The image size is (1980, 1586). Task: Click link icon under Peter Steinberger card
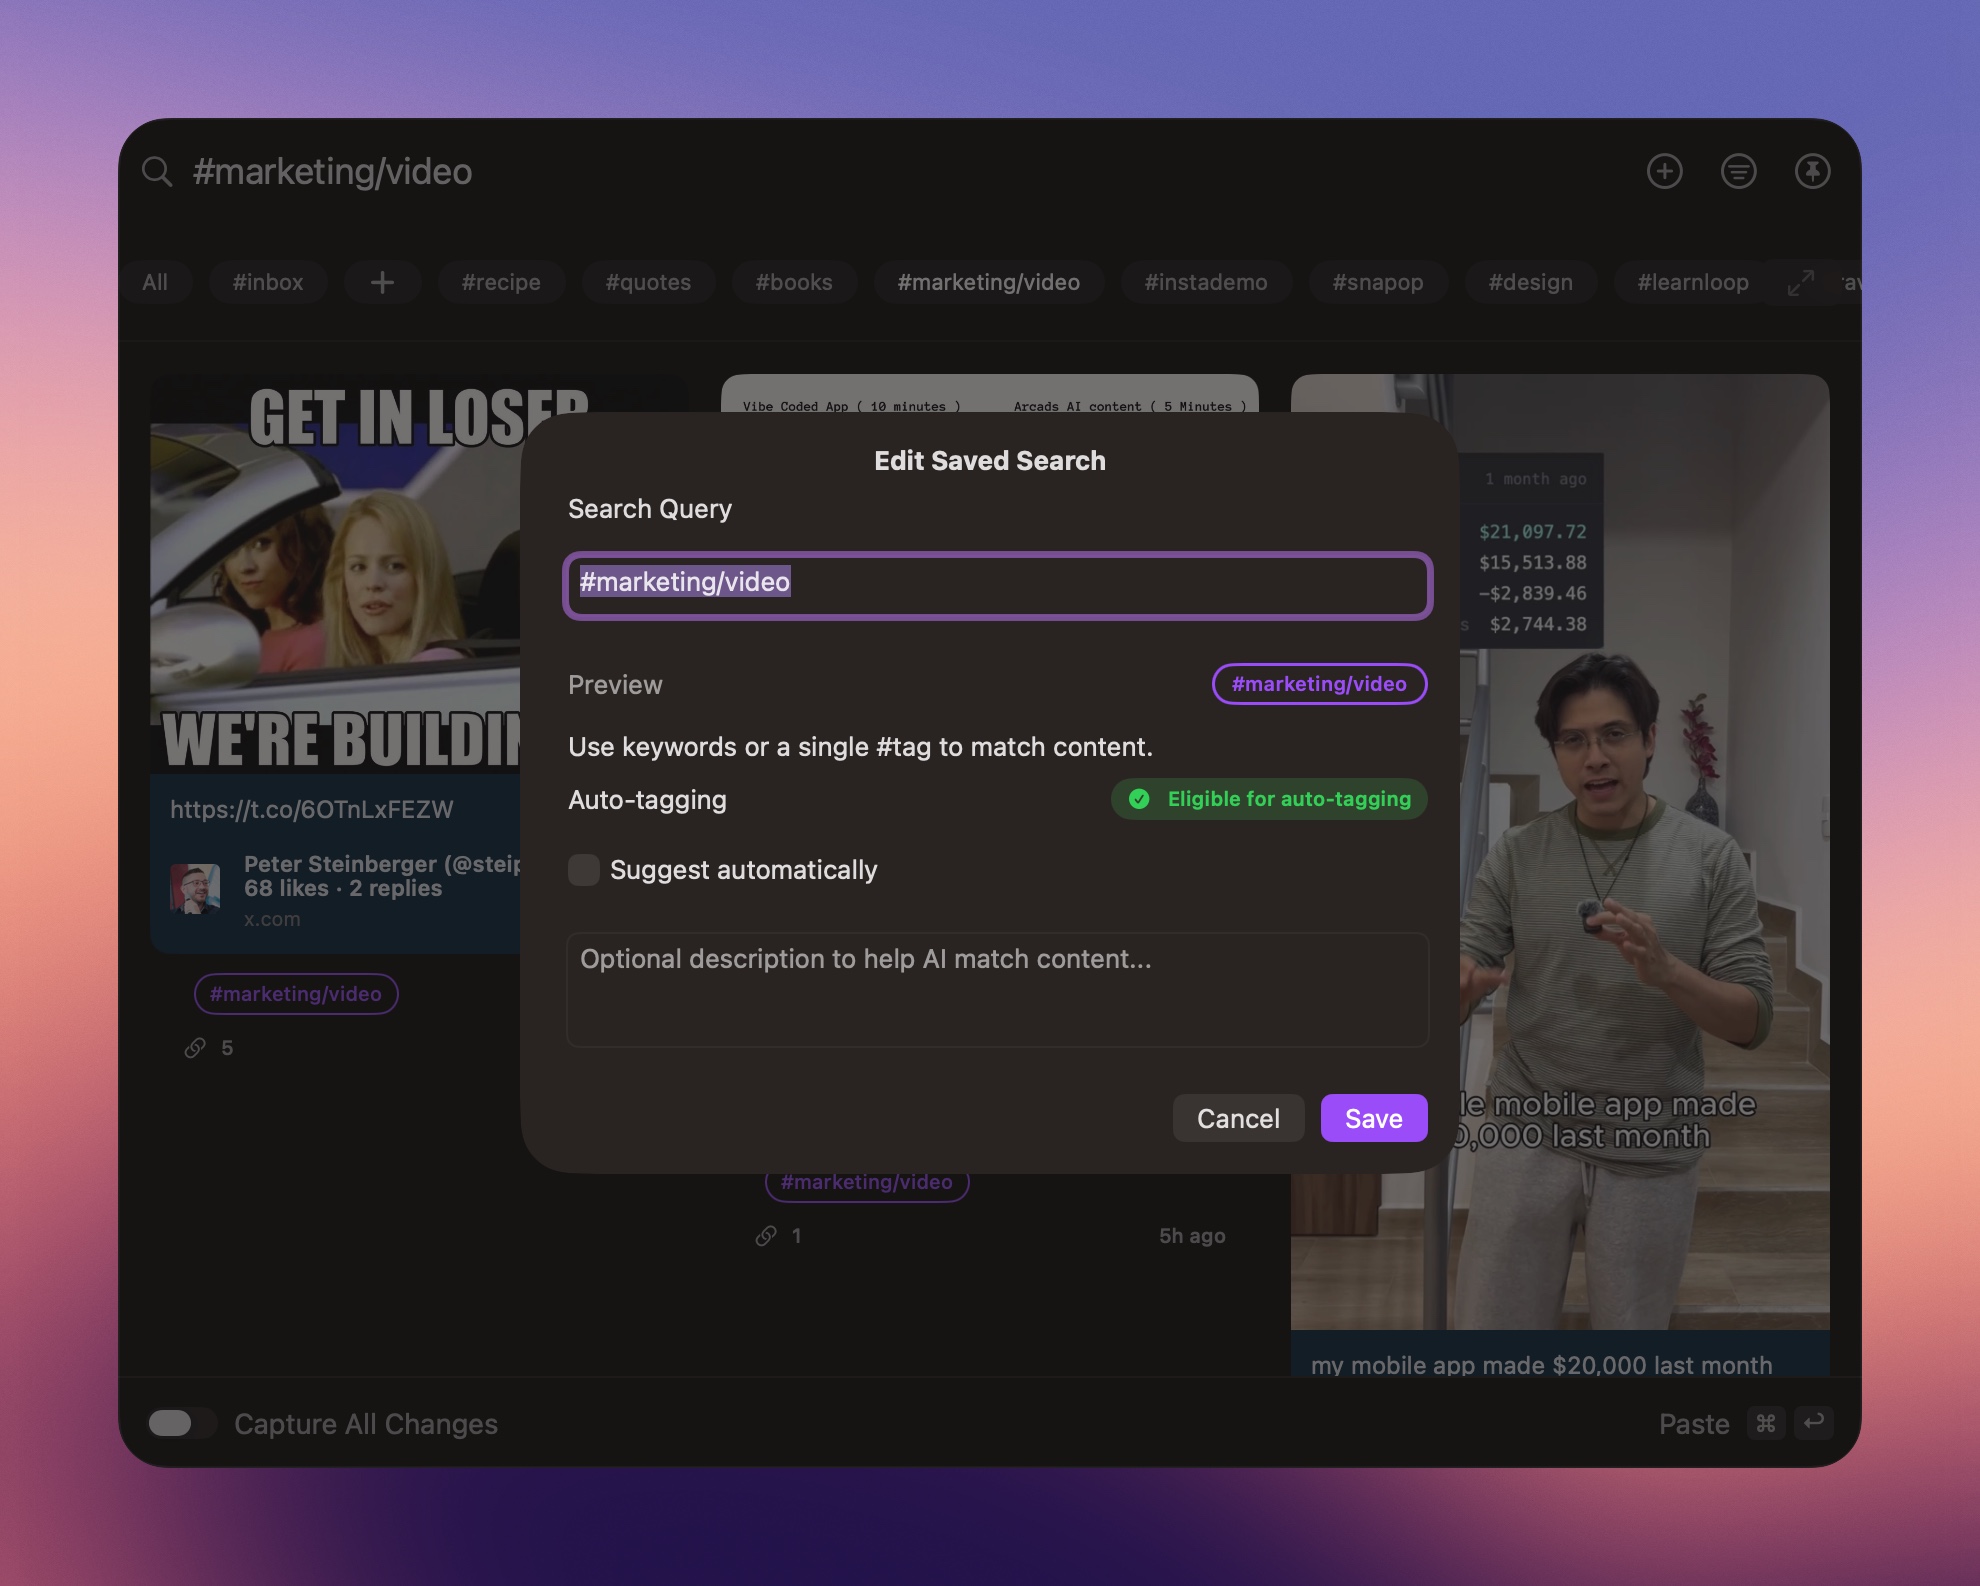point(195,1047)
